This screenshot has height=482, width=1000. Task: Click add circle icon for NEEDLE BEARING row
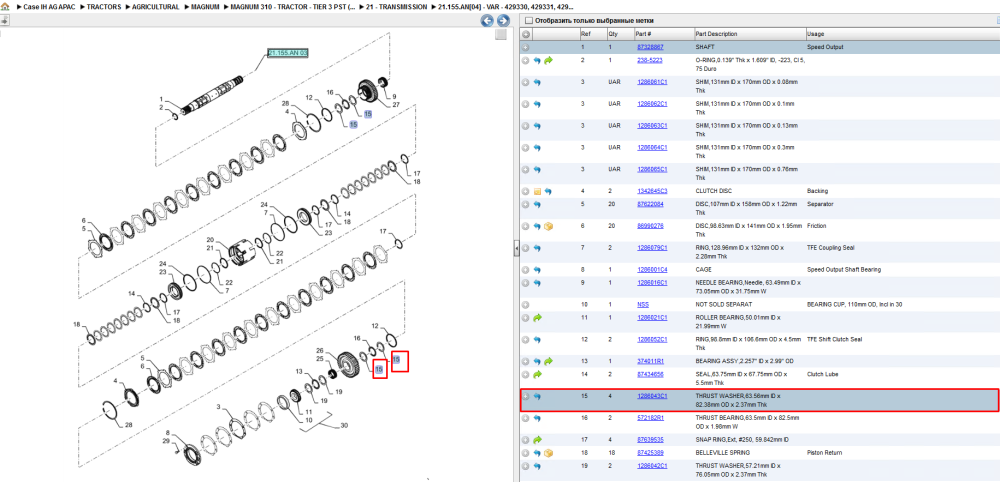[526, 282]
